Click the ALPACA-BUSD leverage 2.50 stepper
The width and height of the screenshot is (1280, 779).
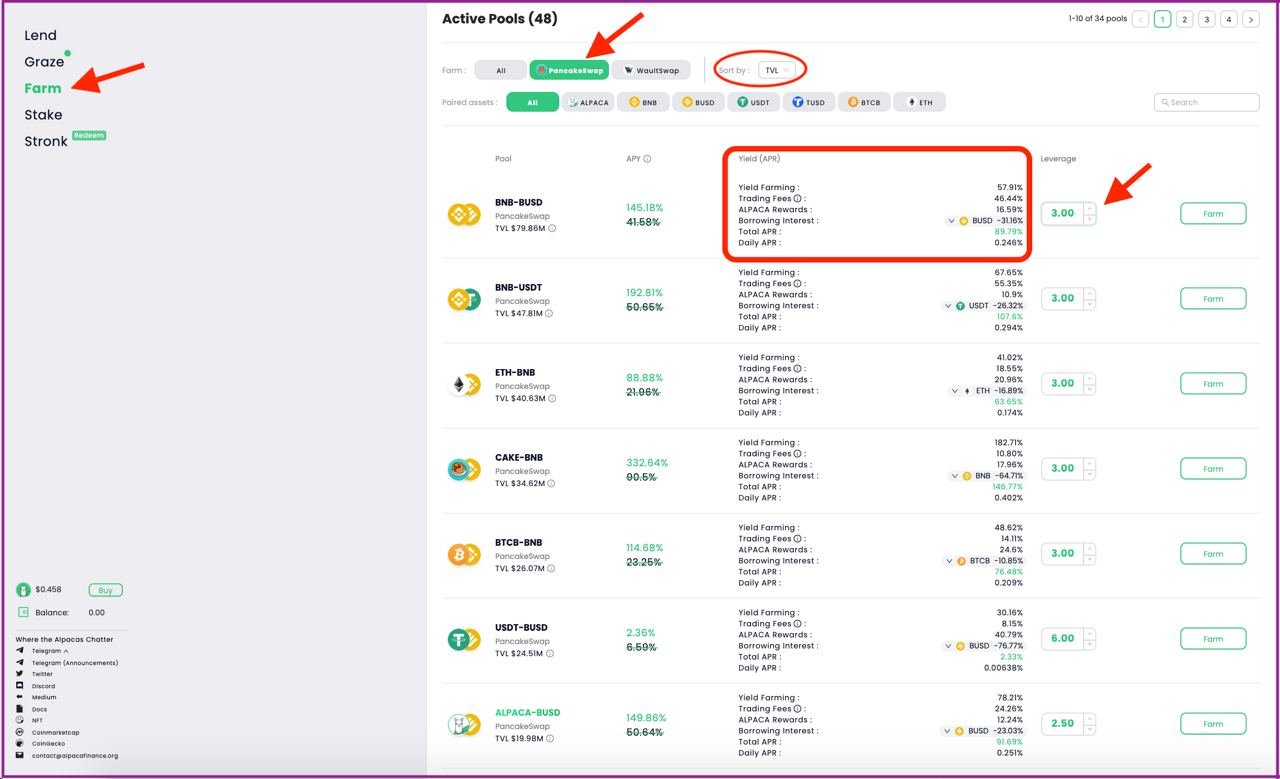tap(1068, 723)
